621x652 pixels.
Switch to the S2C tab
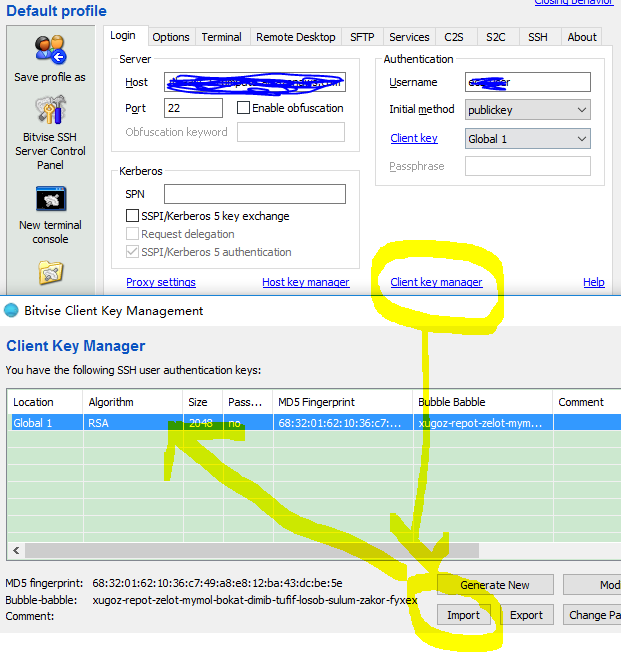(496, 37)
